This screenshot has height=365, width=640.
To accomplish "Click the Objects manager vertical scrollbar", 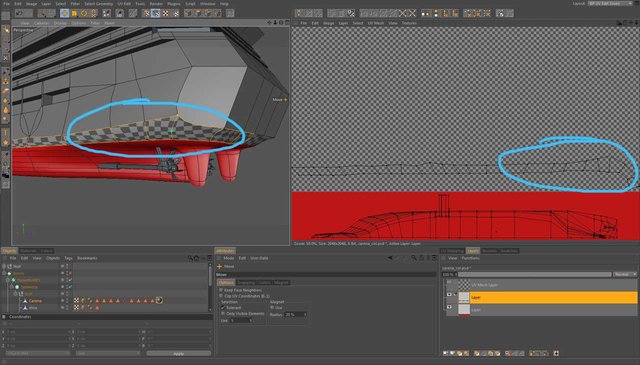I will (210, 286).
